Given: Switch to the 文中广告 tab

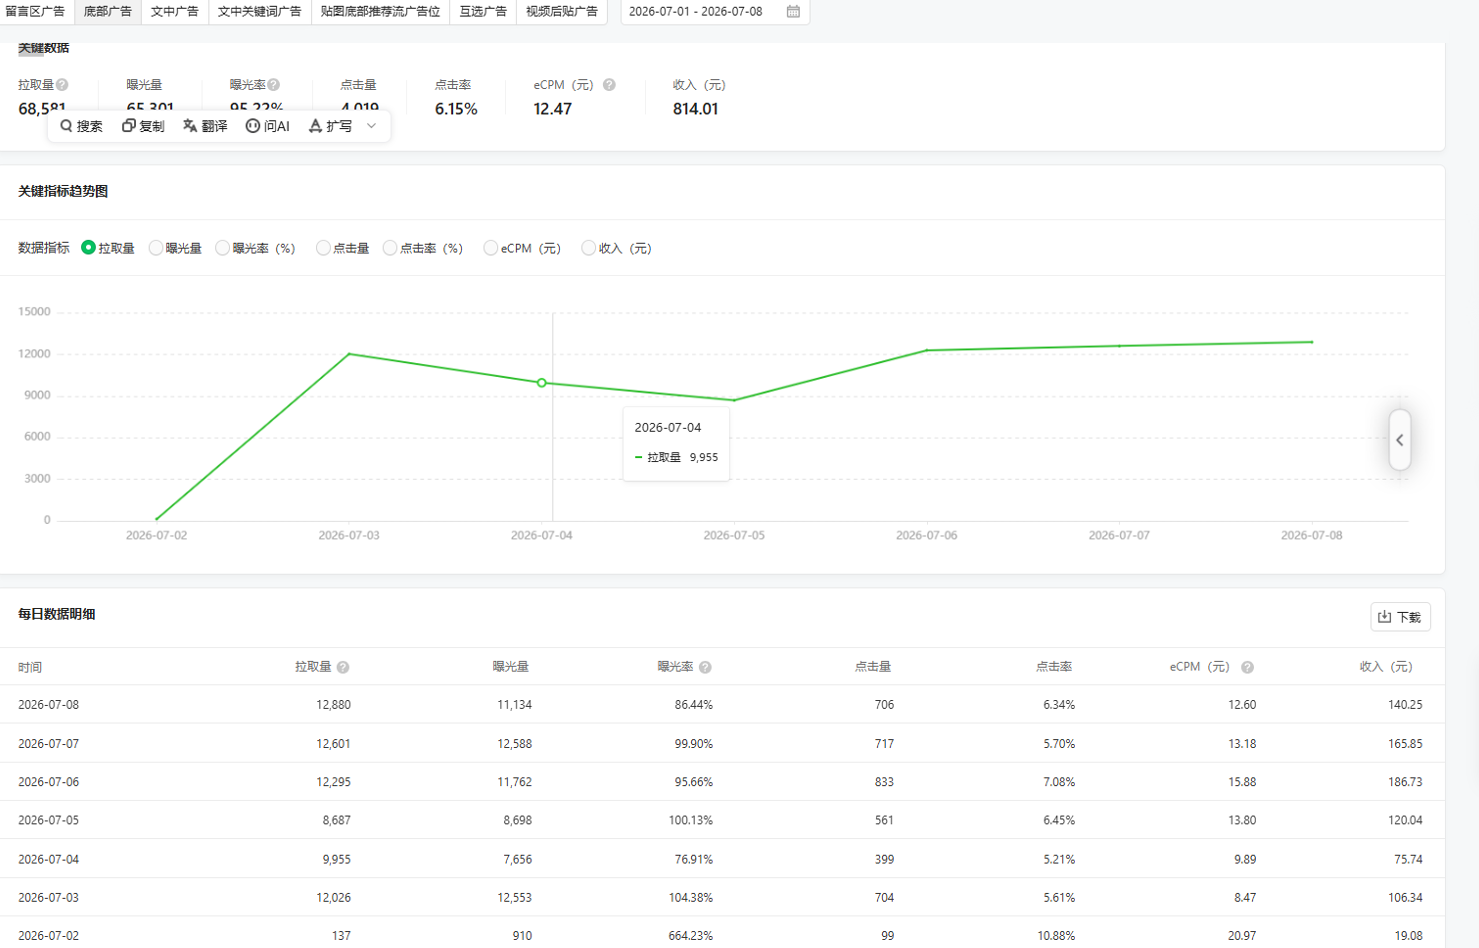Looking at the screenshot, I should coord(174,11).
